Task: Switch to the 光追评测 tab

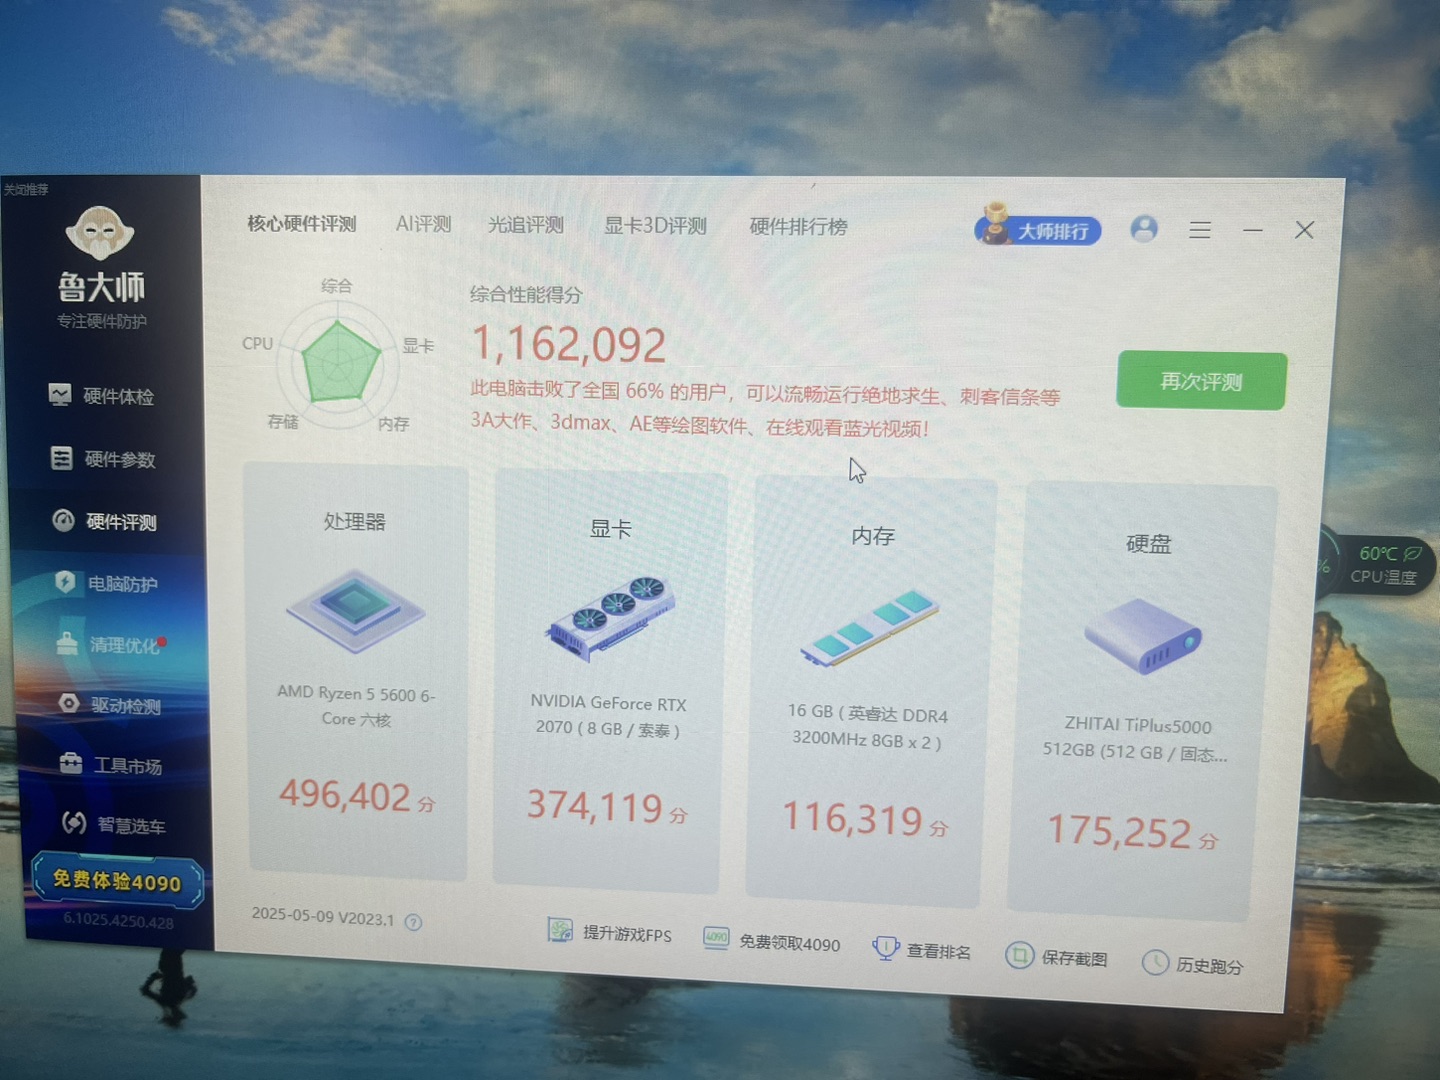Action: [526, 225]
